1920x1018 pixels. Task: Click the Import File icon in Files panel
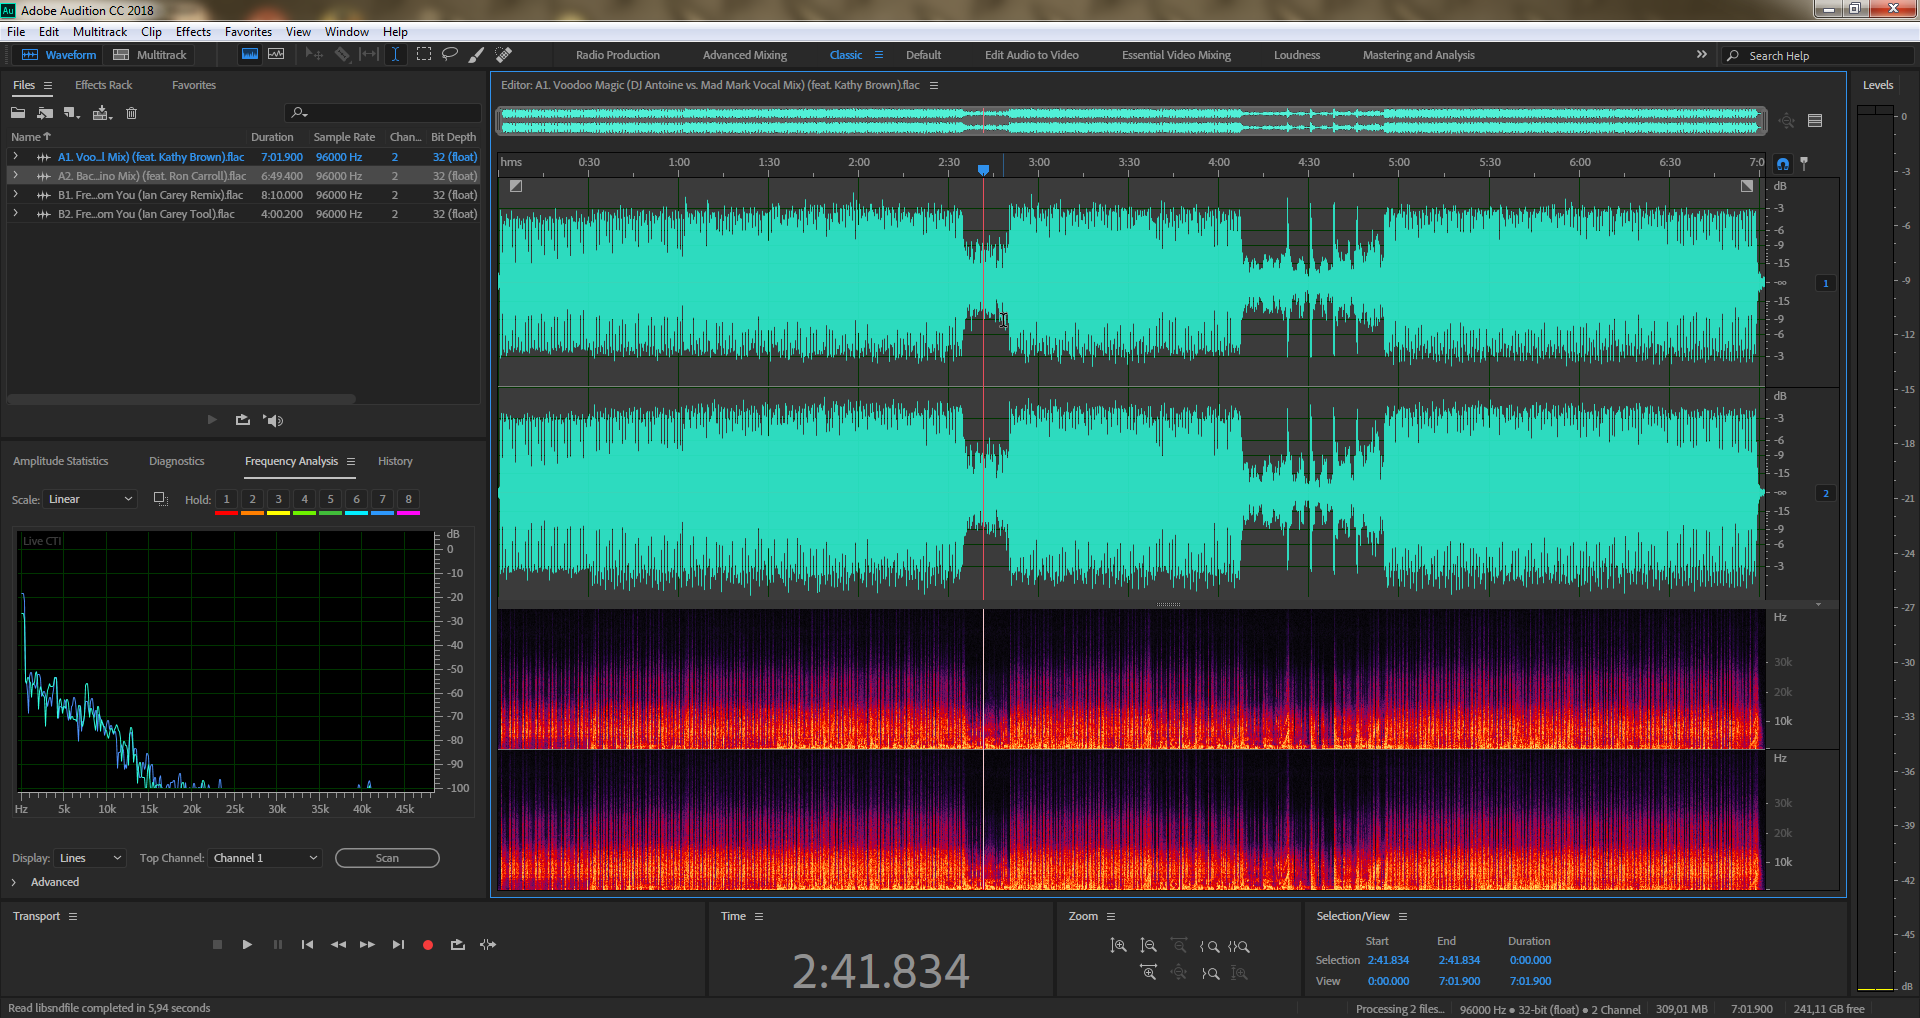click(45, 113)
